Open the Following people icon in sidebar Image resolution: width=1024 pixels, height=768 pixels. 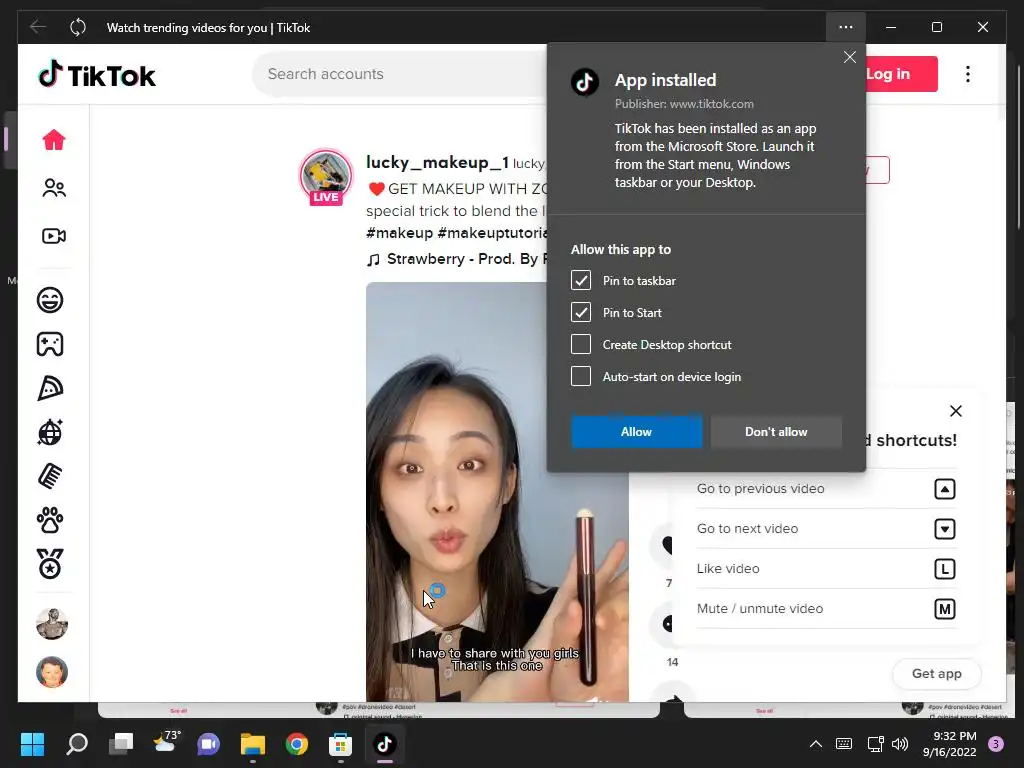[54, 188]
